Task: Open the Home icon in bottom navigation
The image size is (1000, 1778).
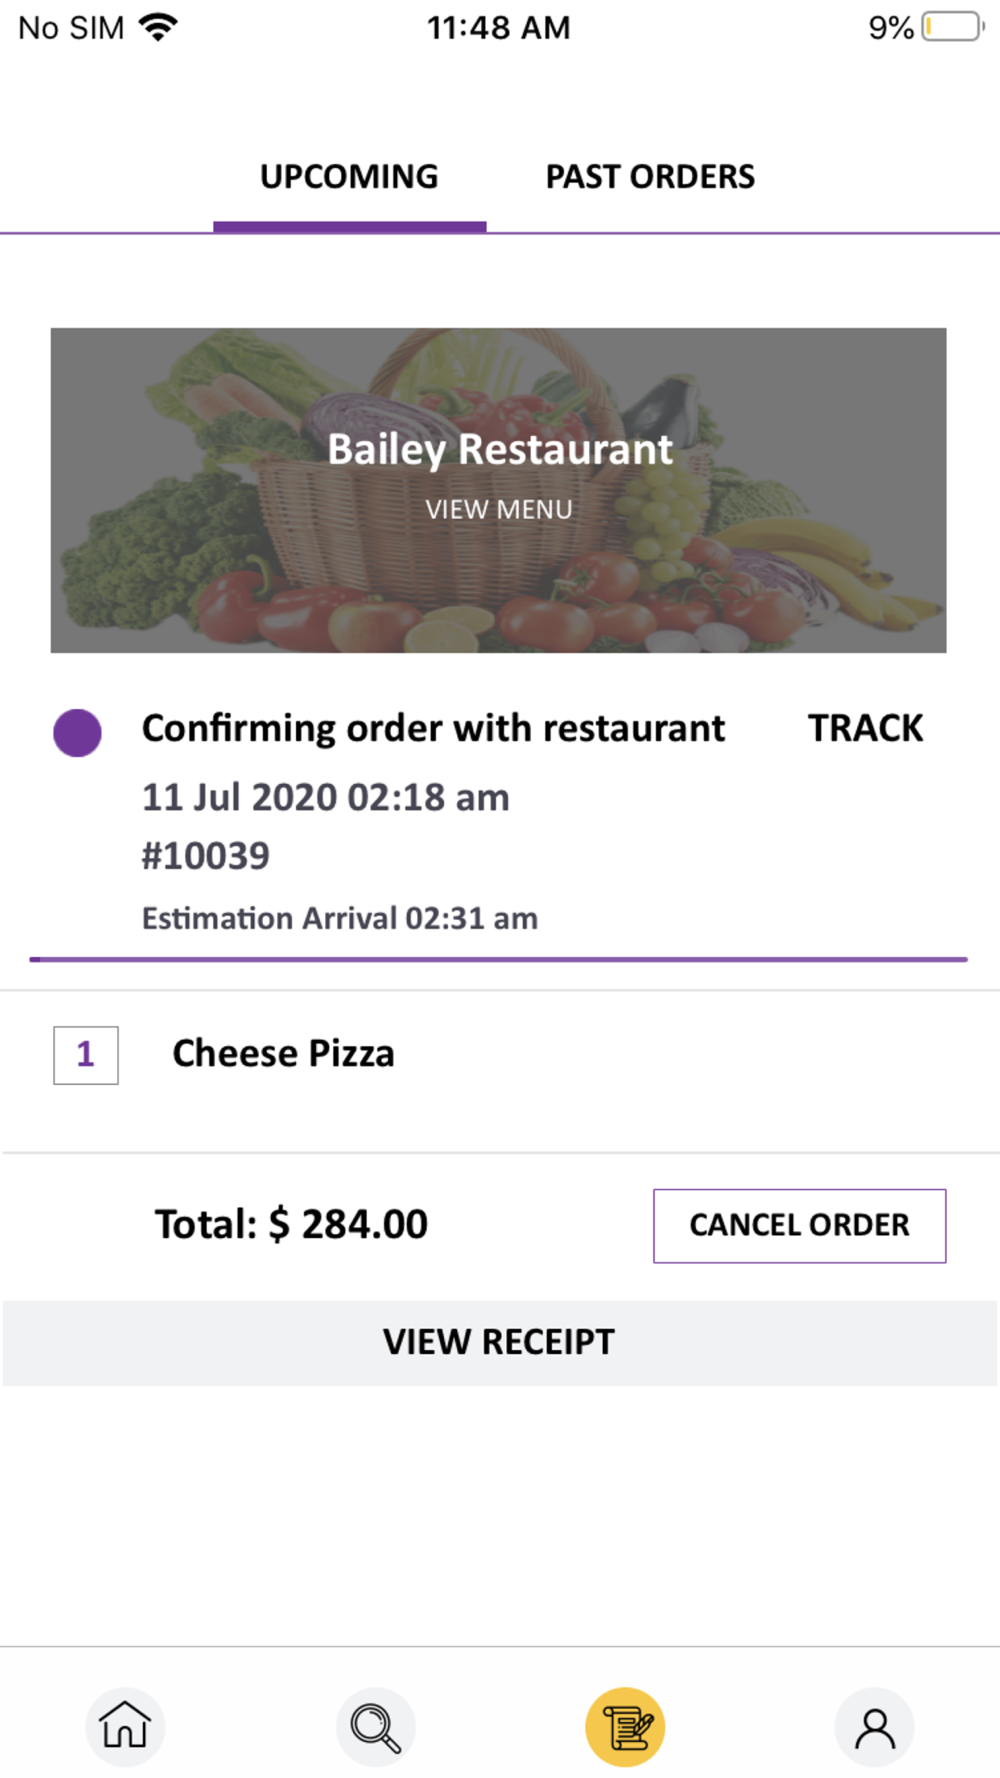Action: coord(125,1726)
